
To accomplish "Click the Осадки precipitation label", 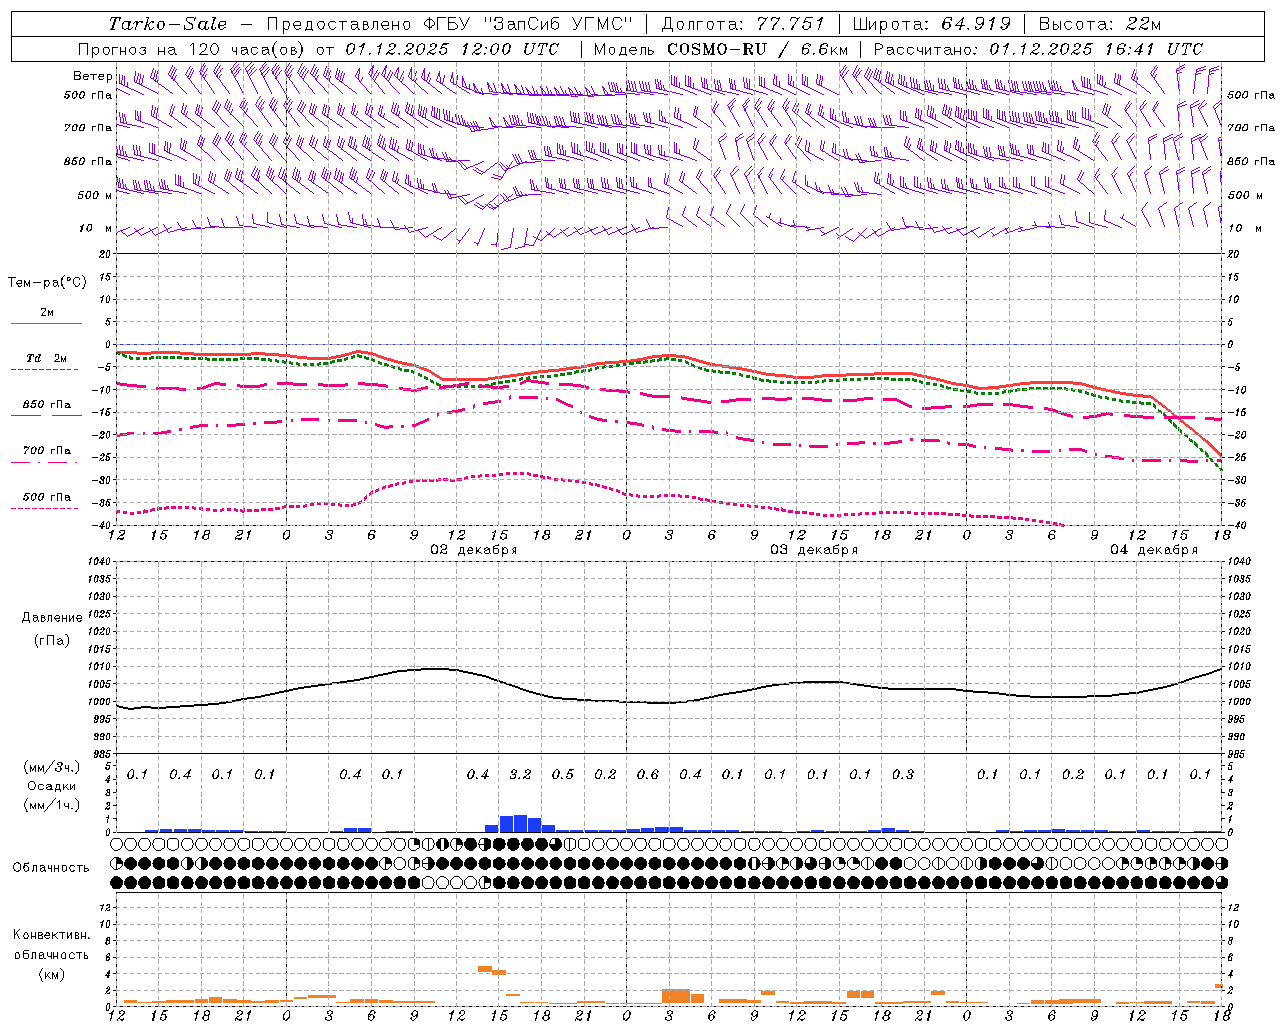I will point(51,786).
